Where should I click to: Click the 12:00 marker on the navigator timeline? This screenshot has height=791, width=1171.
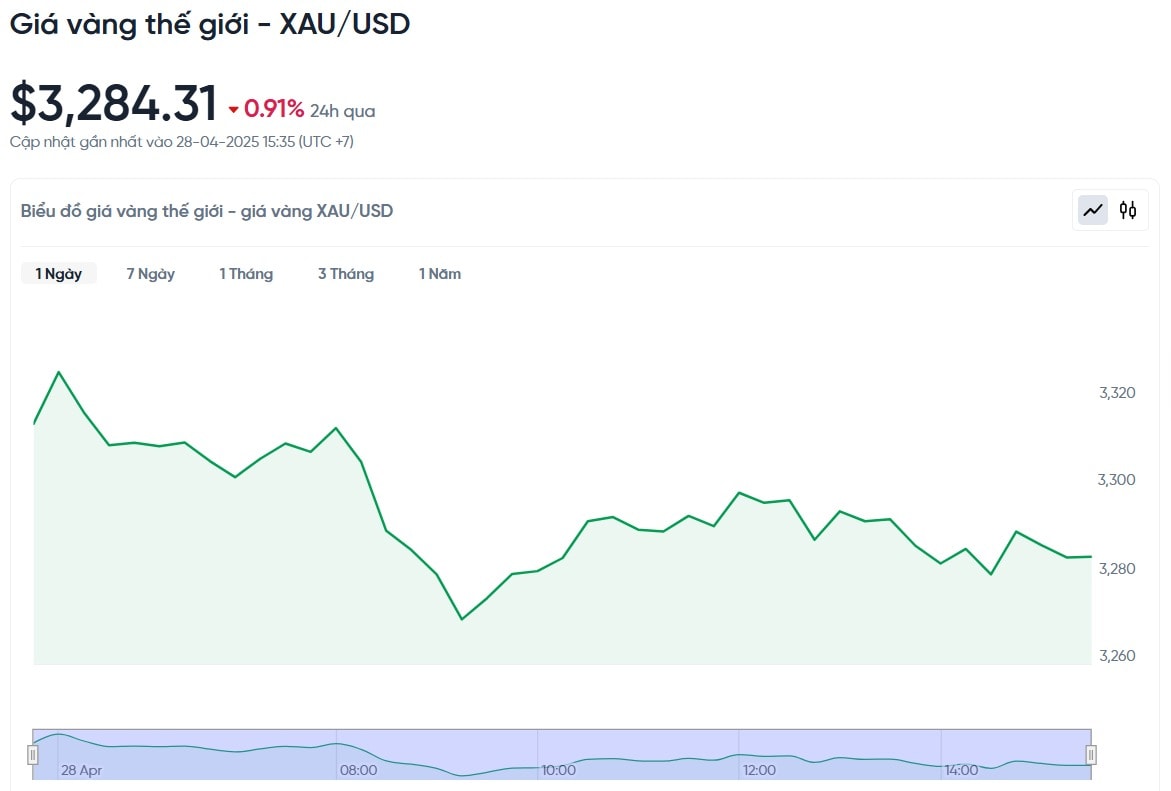[759, 770]
